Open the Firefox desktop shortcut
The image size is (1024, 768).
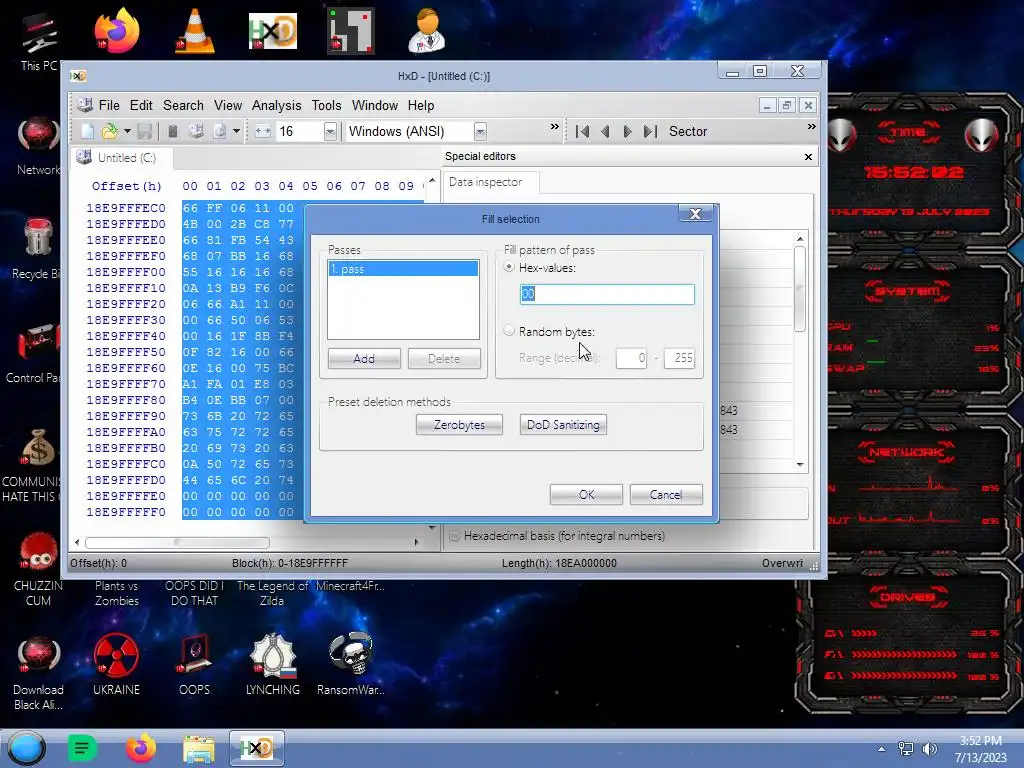(116, 31)
